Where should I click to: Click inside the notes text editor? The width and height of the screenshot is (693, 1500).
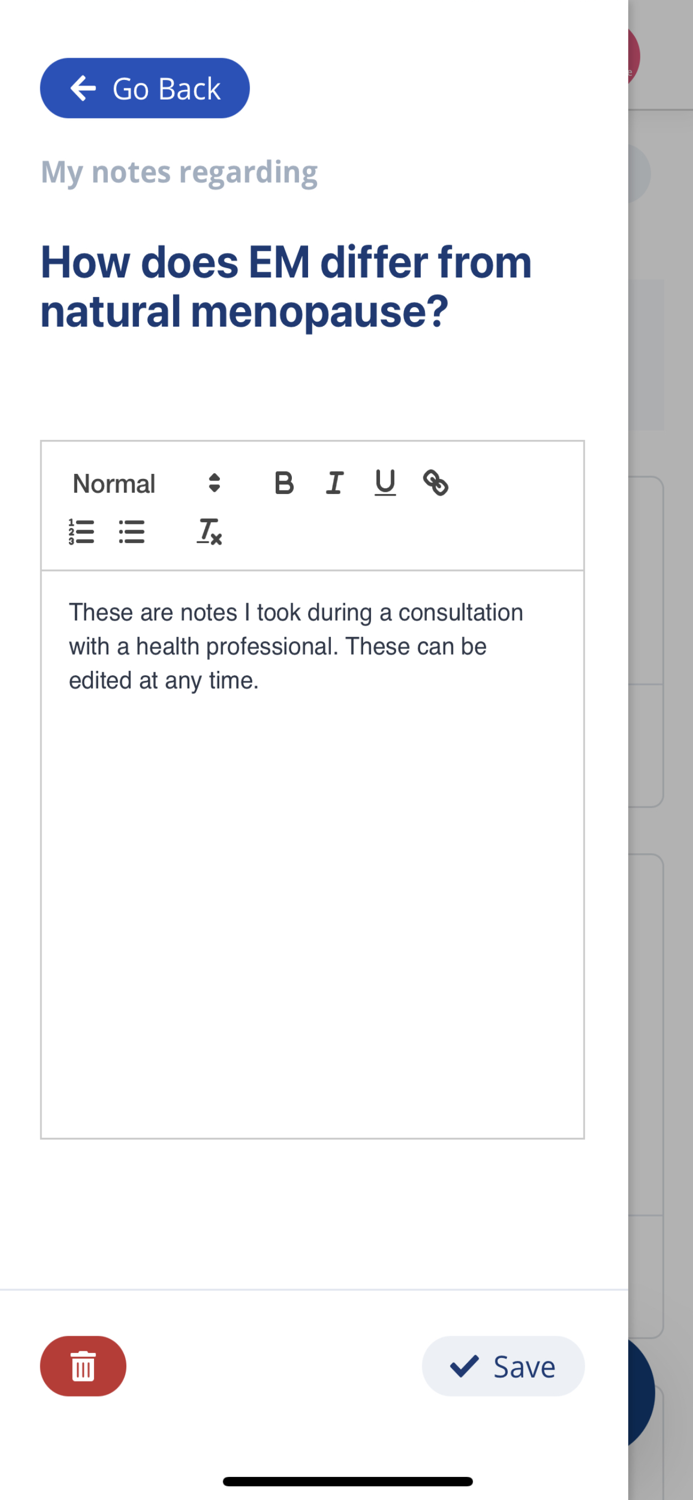tap(312, 854)
